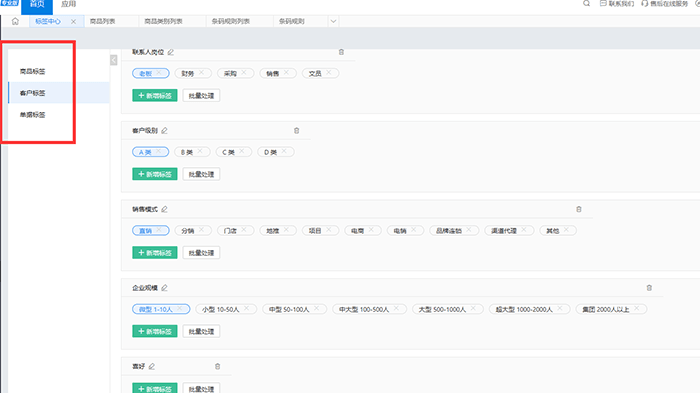Collapse the sidebar with the arrow handle
The height and width of the screenshot is (393, 700).
[114, 60]
